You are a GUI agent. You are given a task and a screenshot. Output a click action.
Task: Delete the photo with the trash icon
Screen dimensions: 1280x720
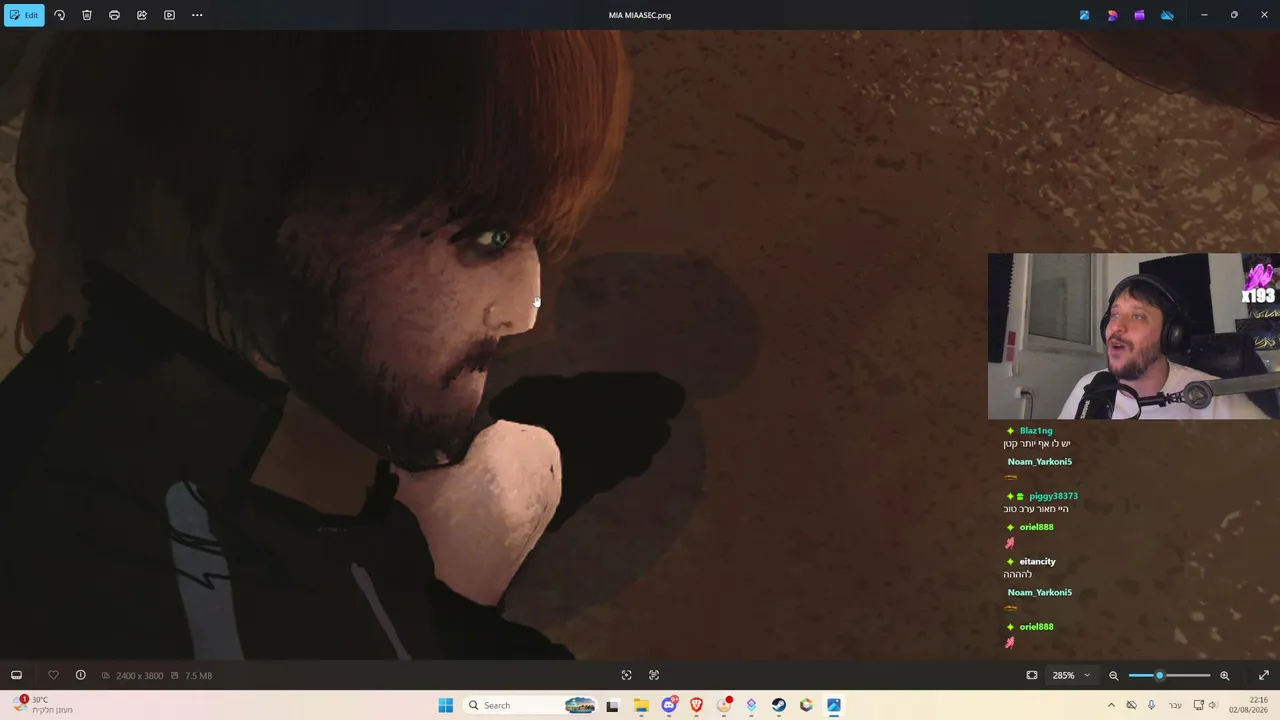click(87, 15)
